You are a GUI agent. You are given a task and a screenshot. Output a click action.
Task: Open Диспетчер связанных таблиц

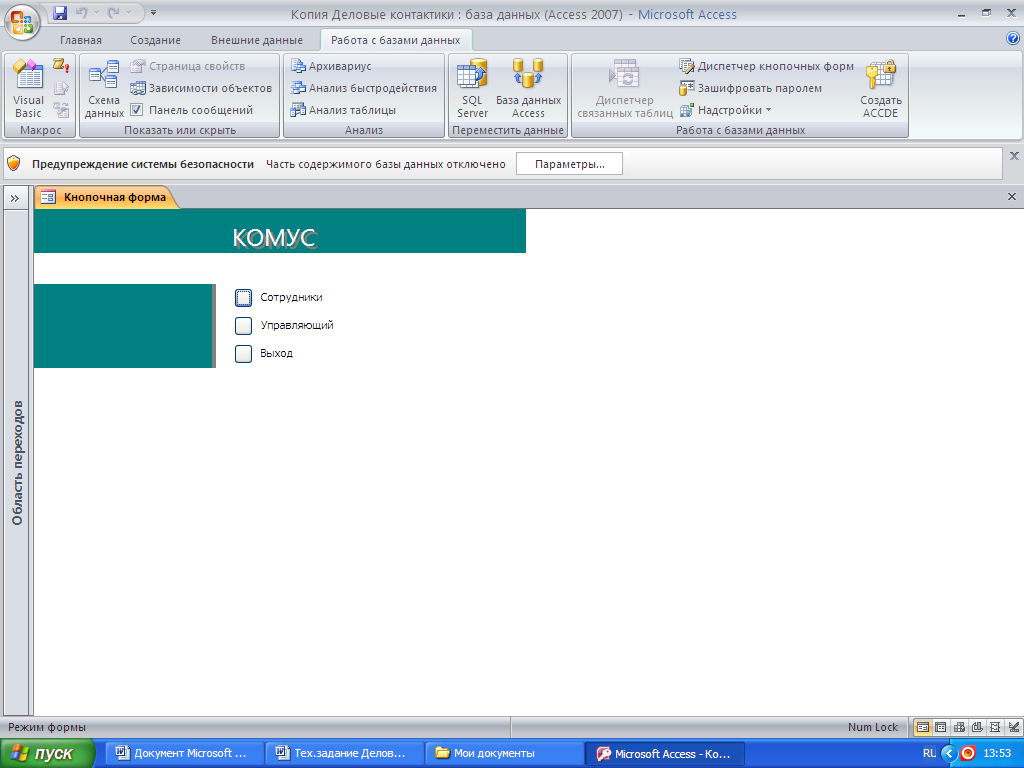point(624,89)
